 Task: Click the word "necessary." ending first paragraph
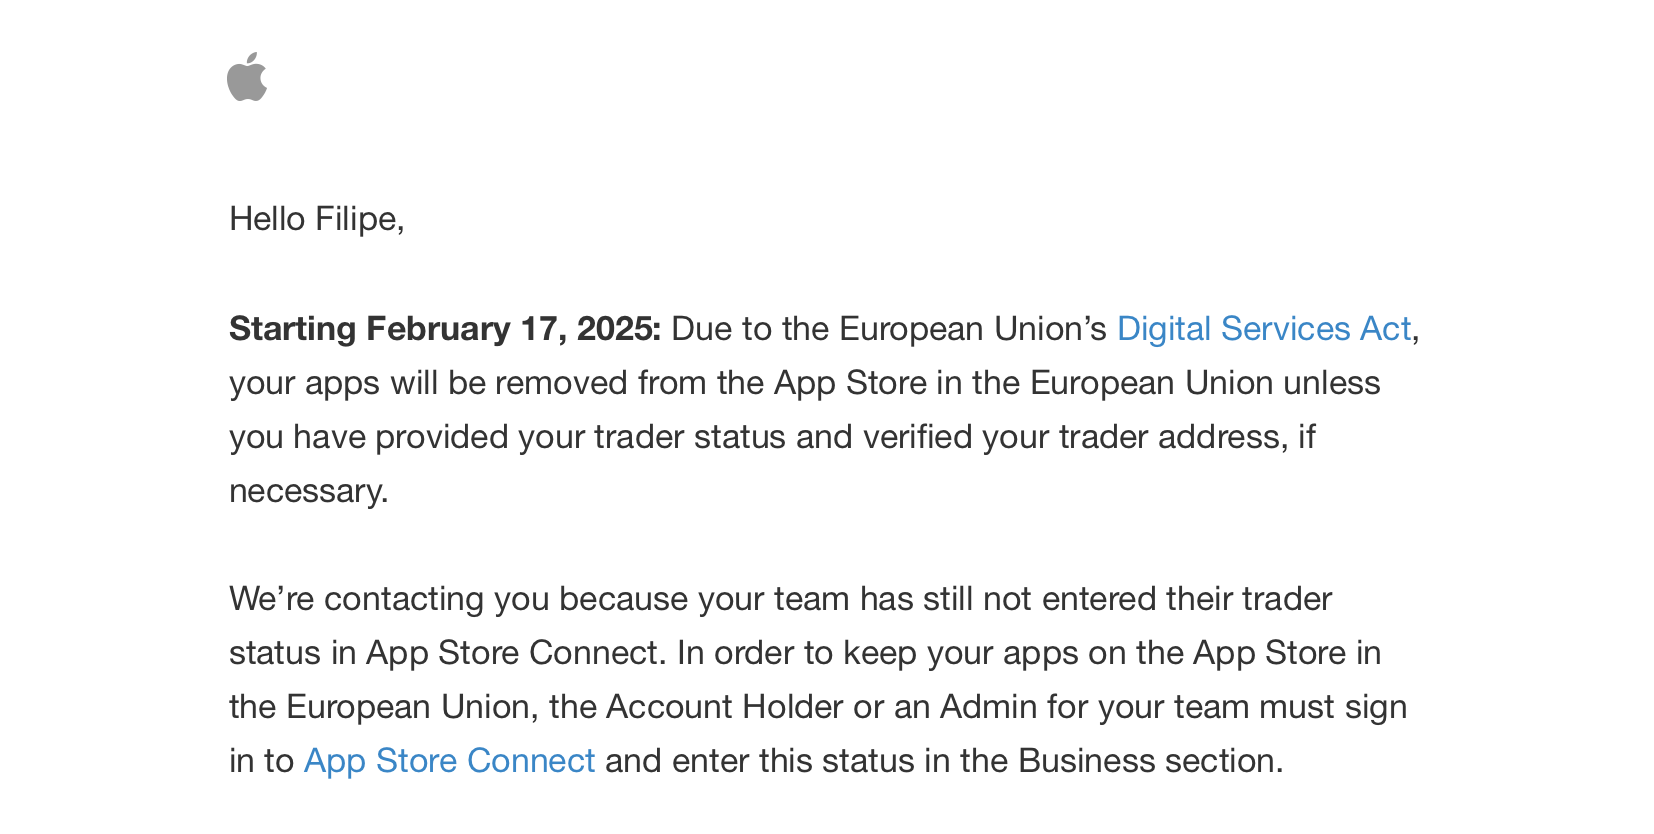point(308,491)
